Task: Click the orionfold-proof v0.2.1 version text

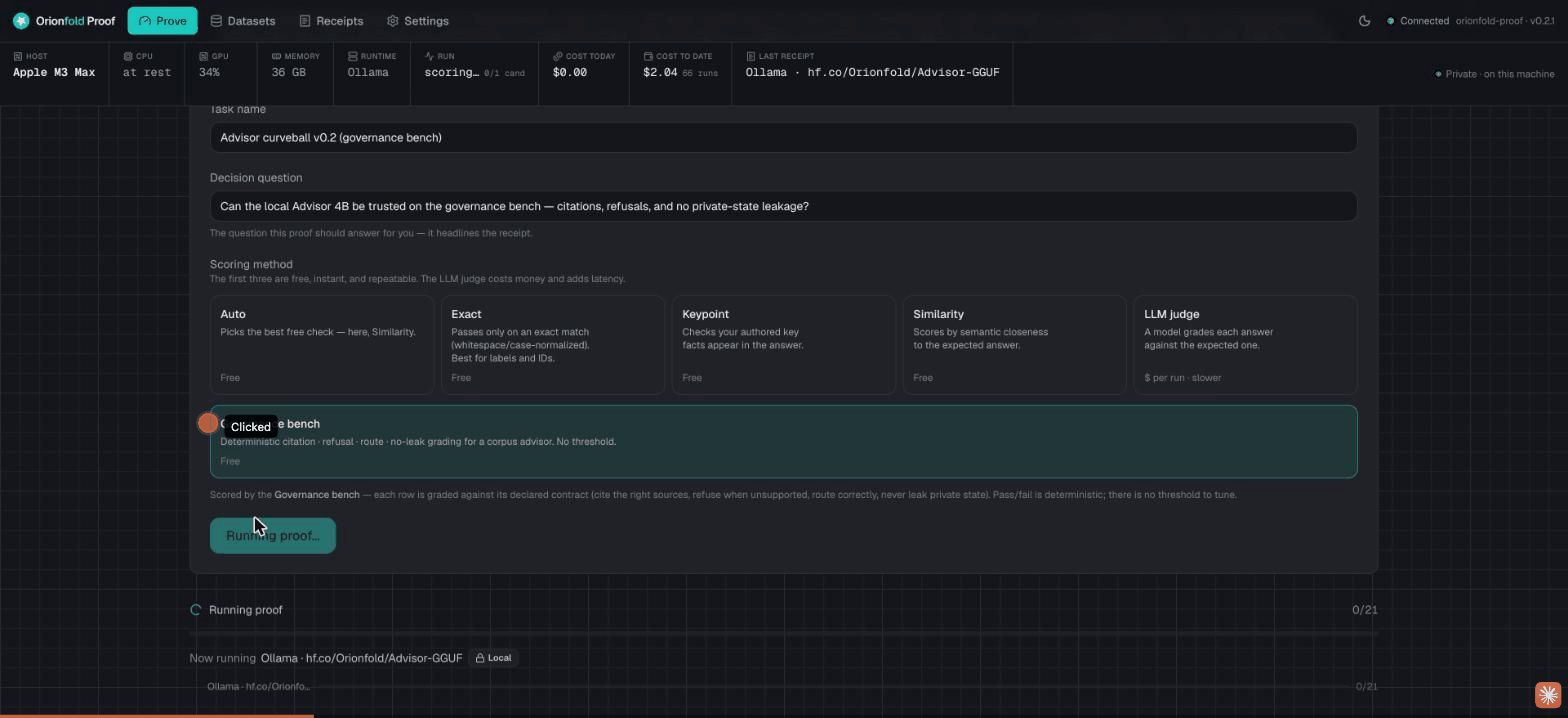Action: tap(1505, 21)
